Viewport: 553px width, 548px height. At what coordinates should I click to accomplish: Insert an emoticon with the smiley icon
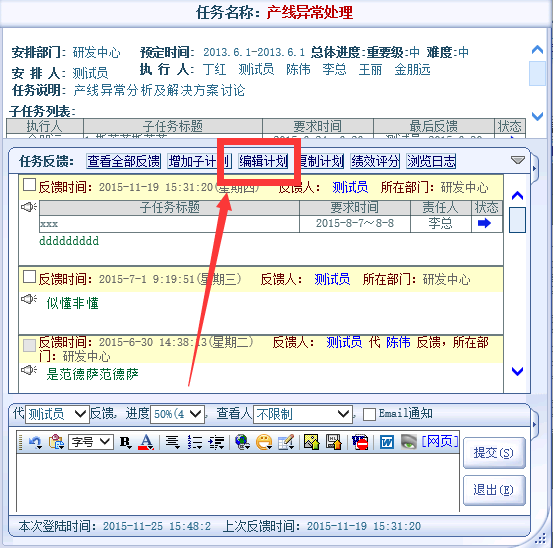(264, 442)
